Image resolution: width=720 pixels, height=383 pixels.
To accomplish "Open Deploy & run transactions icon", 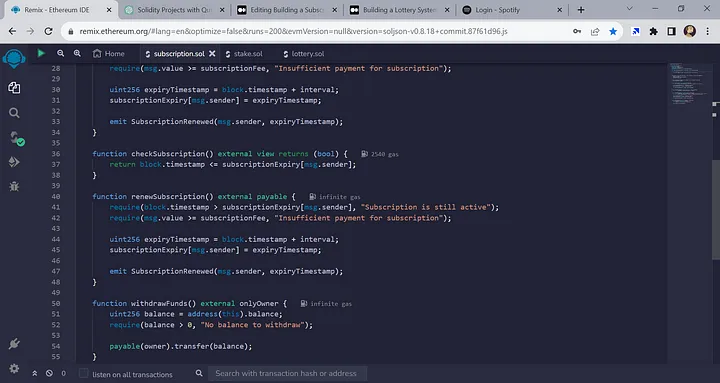I will [14, 162].
